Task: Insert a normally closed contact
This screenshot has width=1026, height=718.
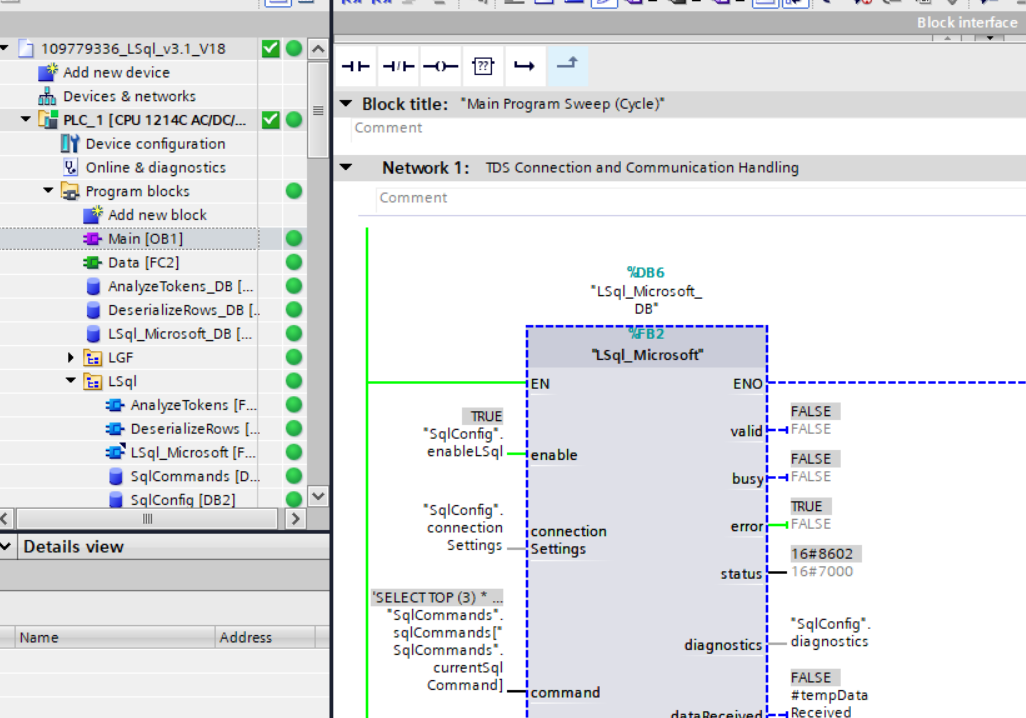Action: [x=398, y=67]
